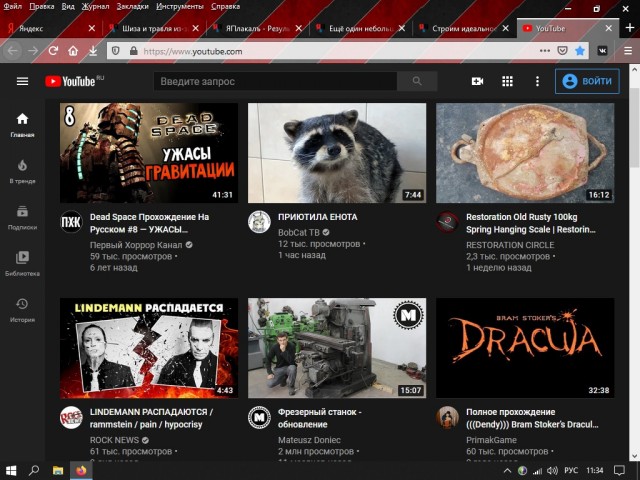Open the ПХК channel avatar
Screen dimensions: 640x480
tap(71, 222)
